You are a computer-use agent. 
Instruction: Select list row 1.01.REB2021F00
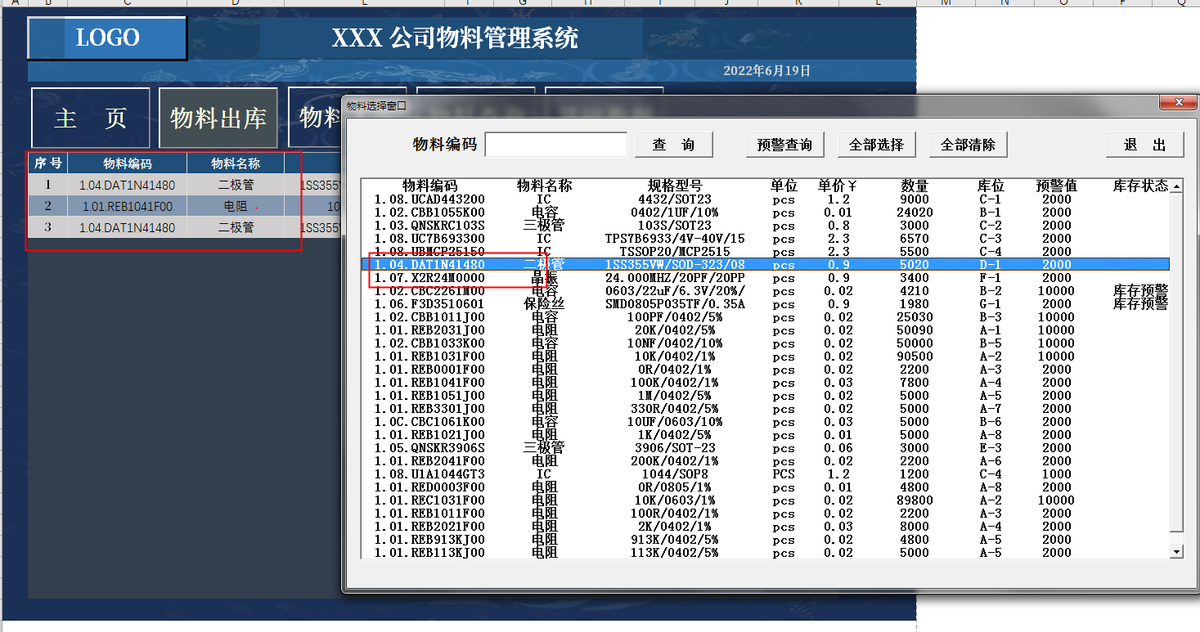click(x=765, y=526)
